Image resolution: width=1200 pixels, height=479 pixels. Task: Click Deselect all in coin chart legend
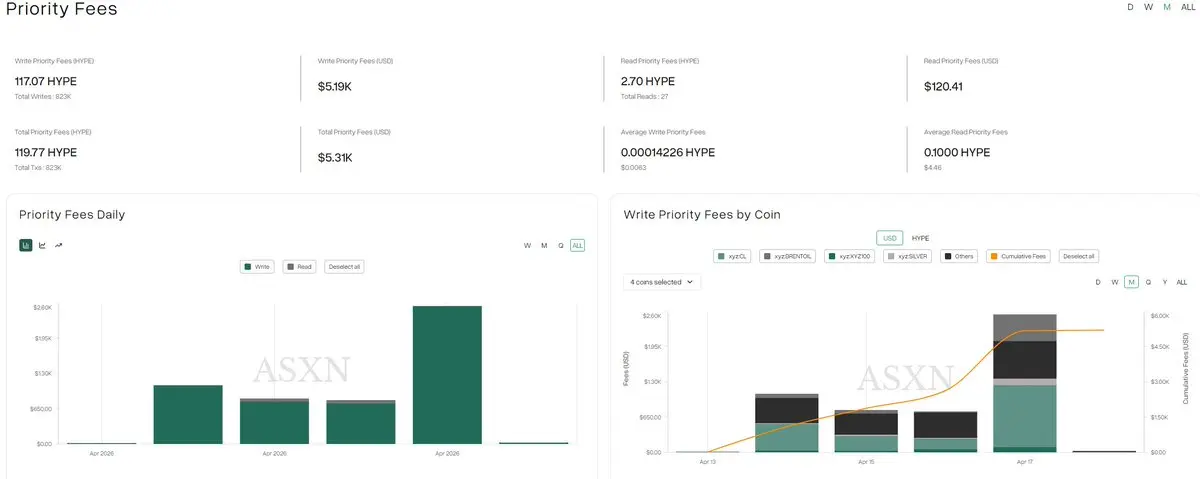(x=1079, y=257)
